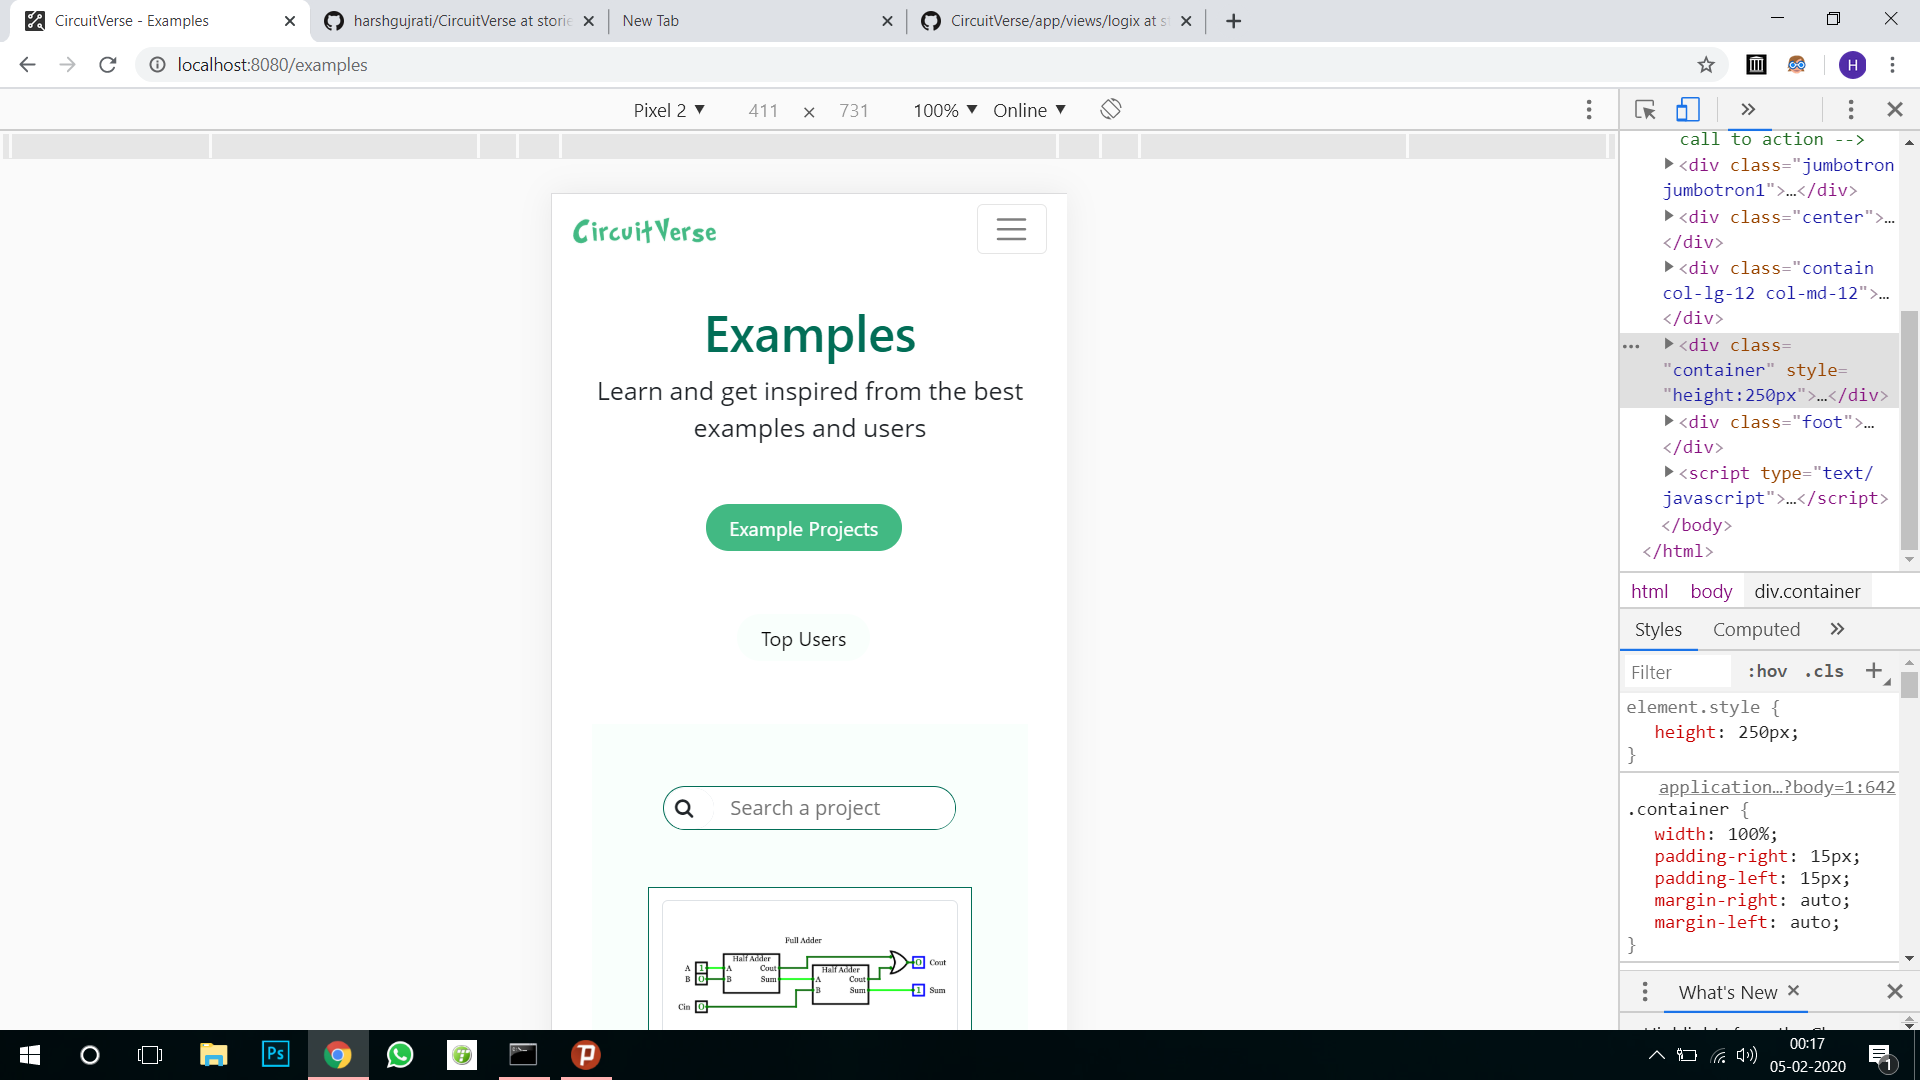1920x1080 pixels.
Task: Switch to the Computed tab
Action: click(x=1756, y=629)
